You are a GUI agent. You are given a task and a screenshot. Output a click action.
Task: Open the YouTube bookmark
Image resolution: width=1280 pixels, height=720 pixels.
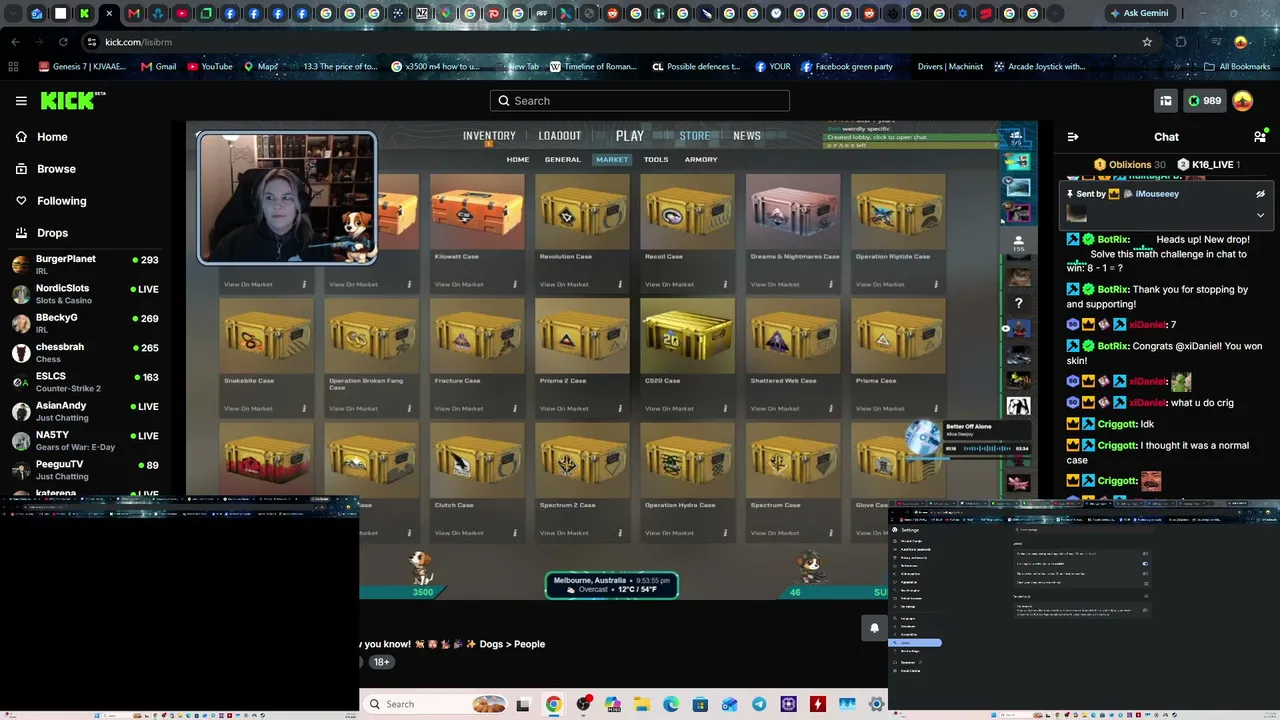pos(210,67)
